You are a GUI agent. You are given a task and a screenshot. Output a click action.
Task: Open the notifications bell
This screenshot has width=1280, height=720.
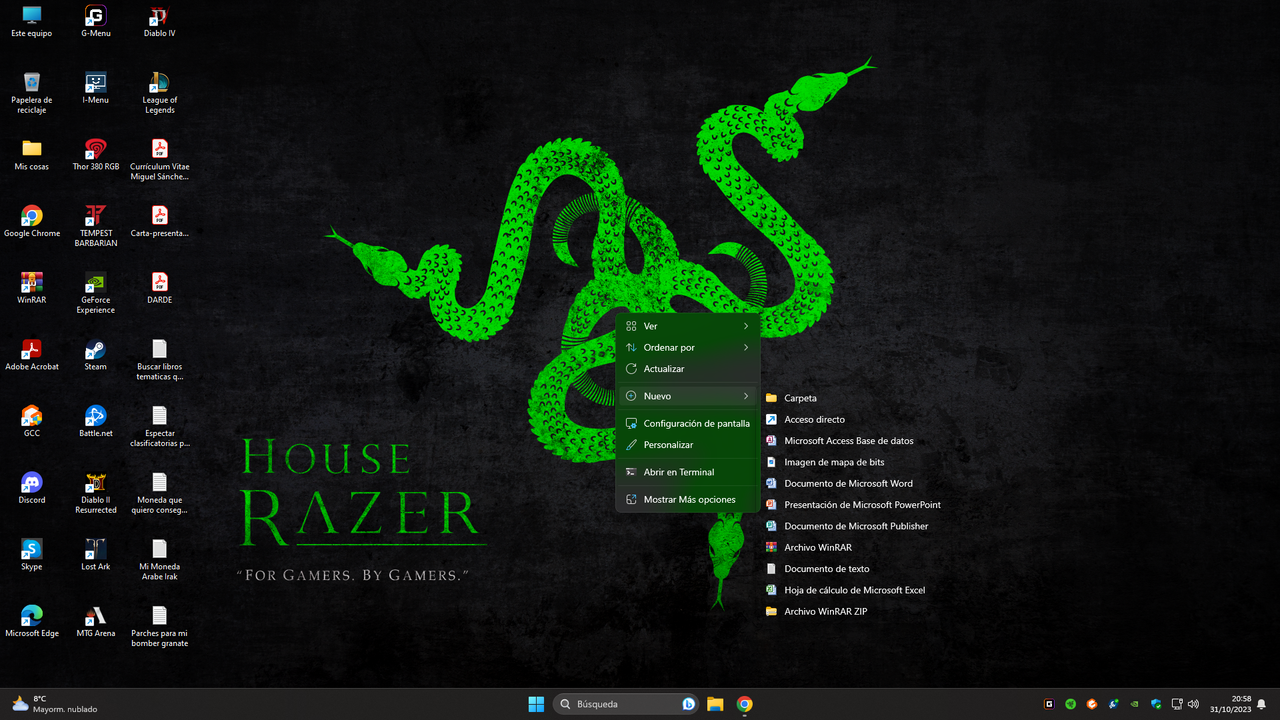[1261, 704]
